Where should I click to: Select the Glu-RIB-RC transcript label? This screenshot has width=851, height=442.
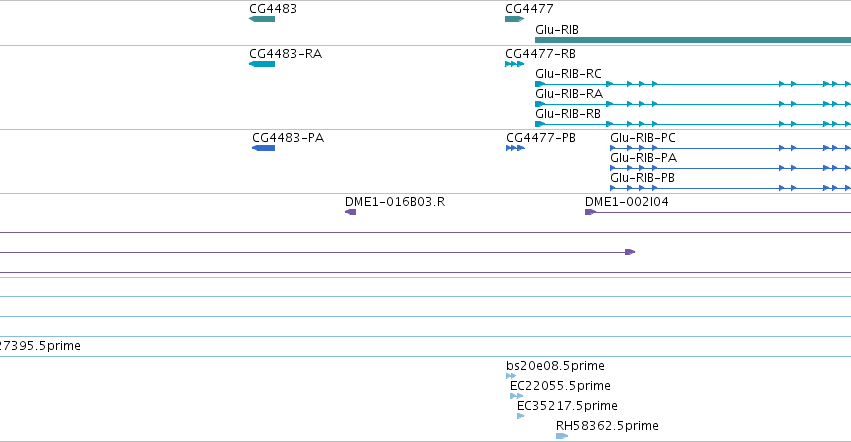(x=568, y=74)
